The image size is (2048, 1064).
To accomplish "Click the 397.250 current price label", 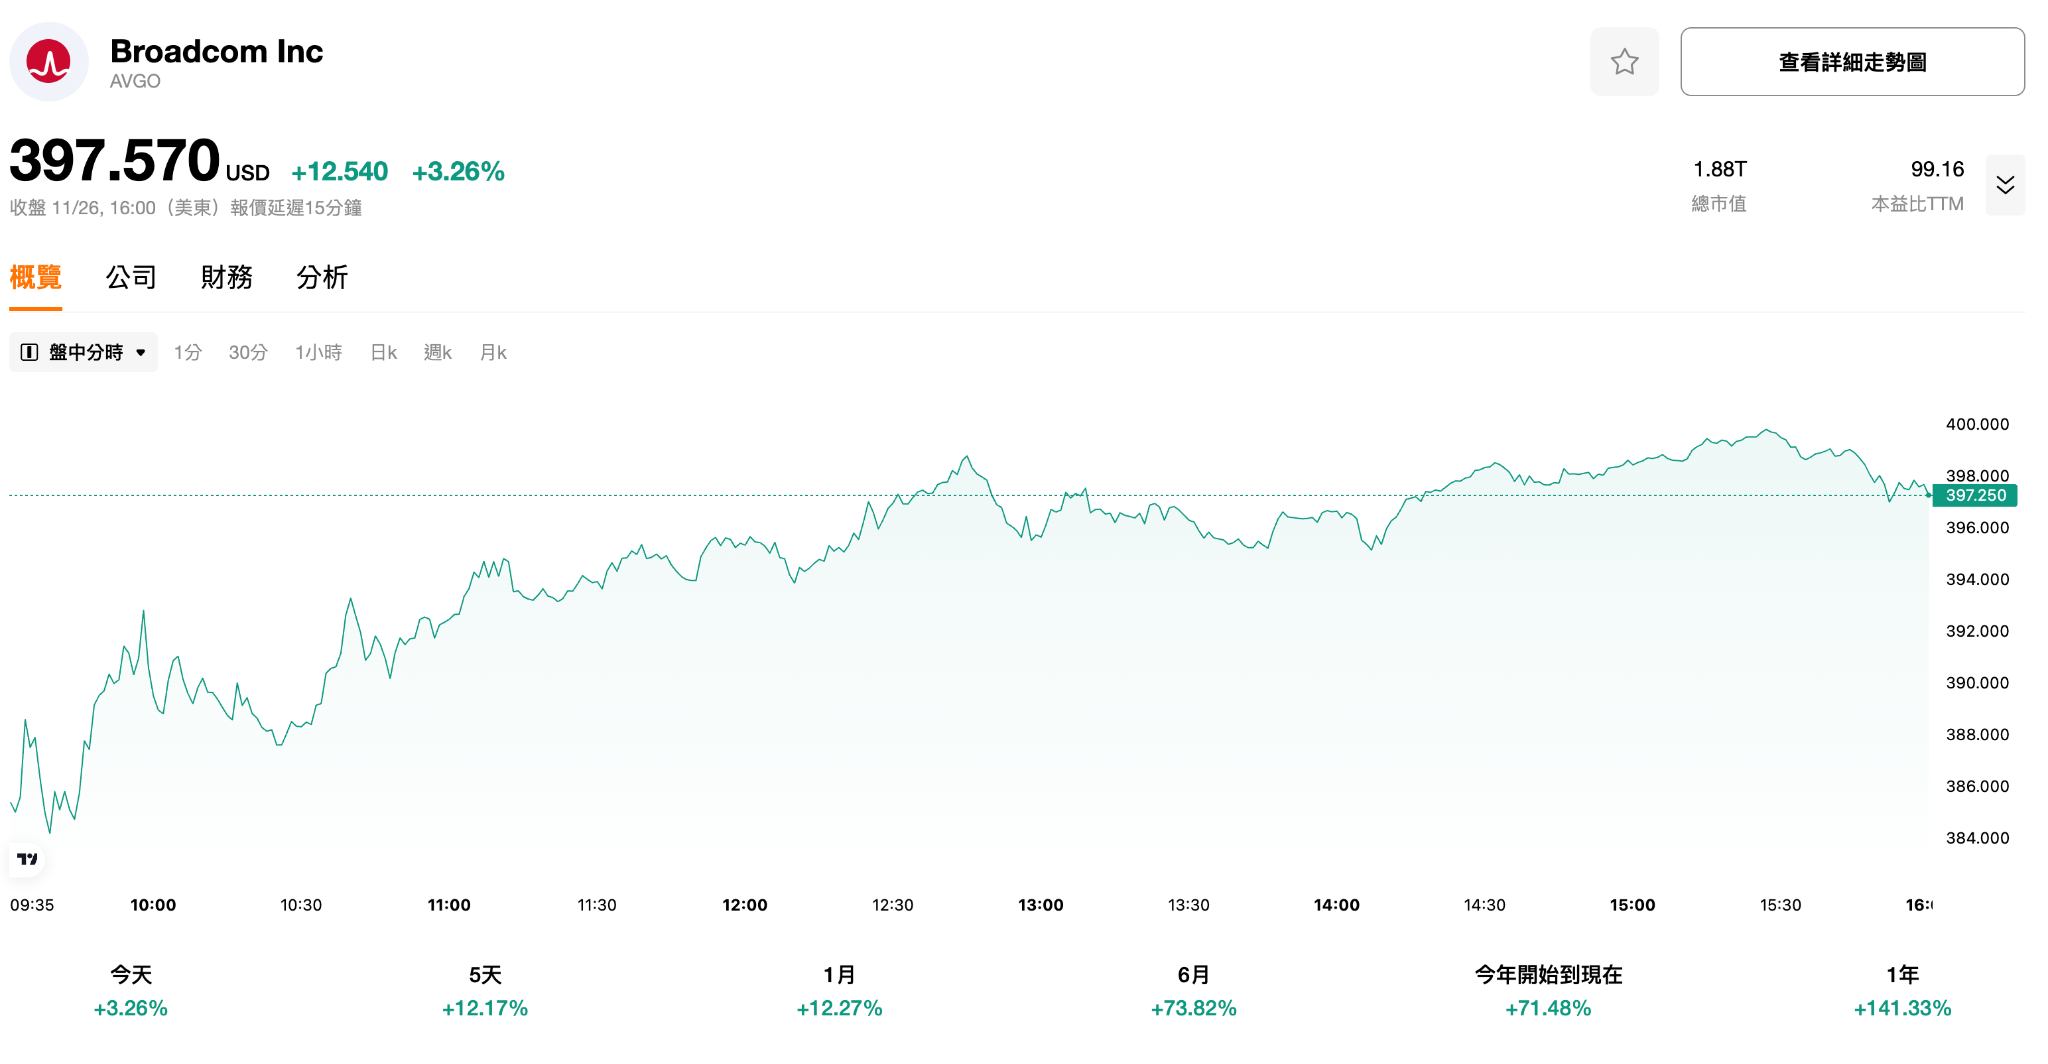I will tap(1975, 495).
